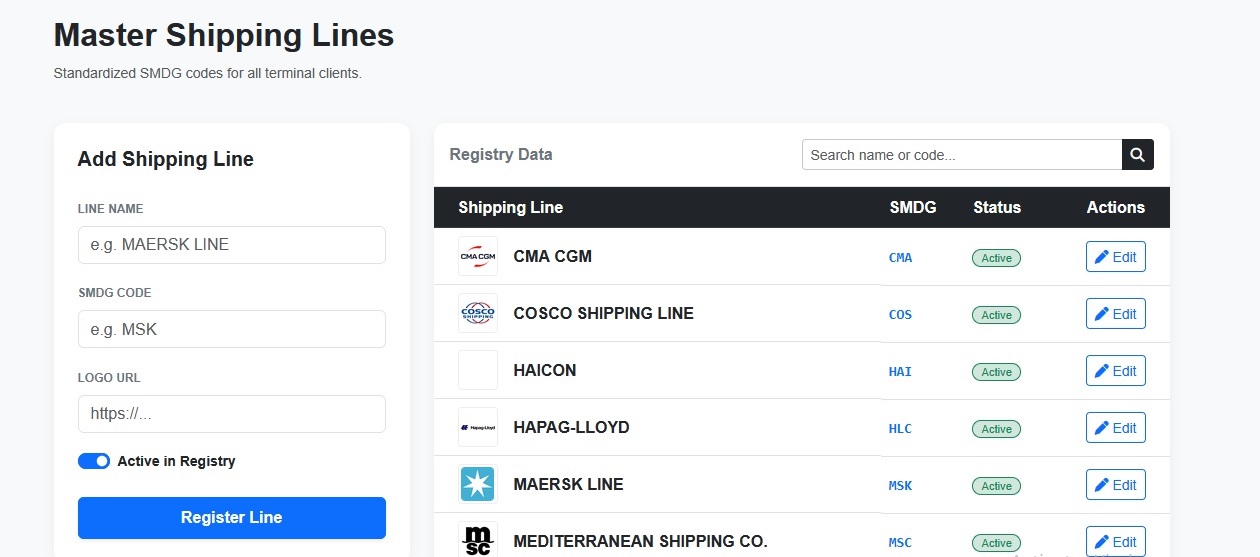Open Edit for the HAICON row
This screenshot has height=557, width=1260.
[x=1115, y=371]
